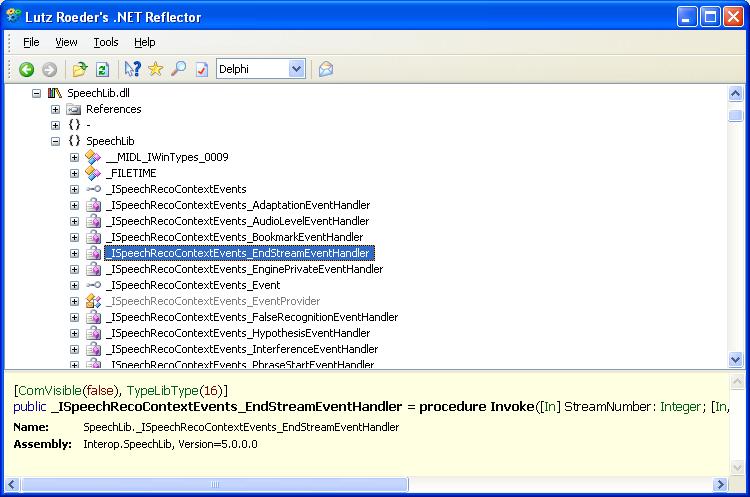Image resolution: width=750 pixels, height=497 pixels.
Task: Click the checkmark document toolbar icon
Action: (201, 69)
